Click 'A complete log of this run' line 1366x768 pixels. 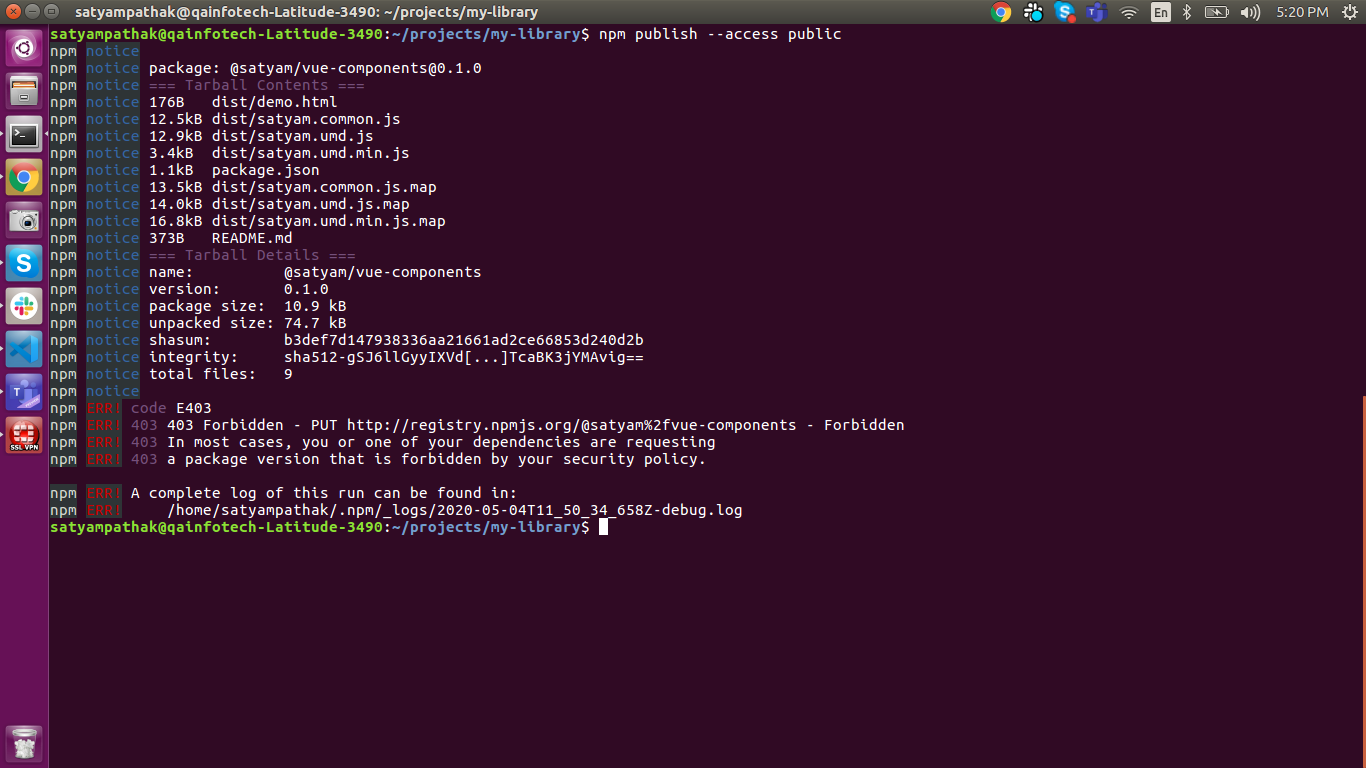point(324,493)
